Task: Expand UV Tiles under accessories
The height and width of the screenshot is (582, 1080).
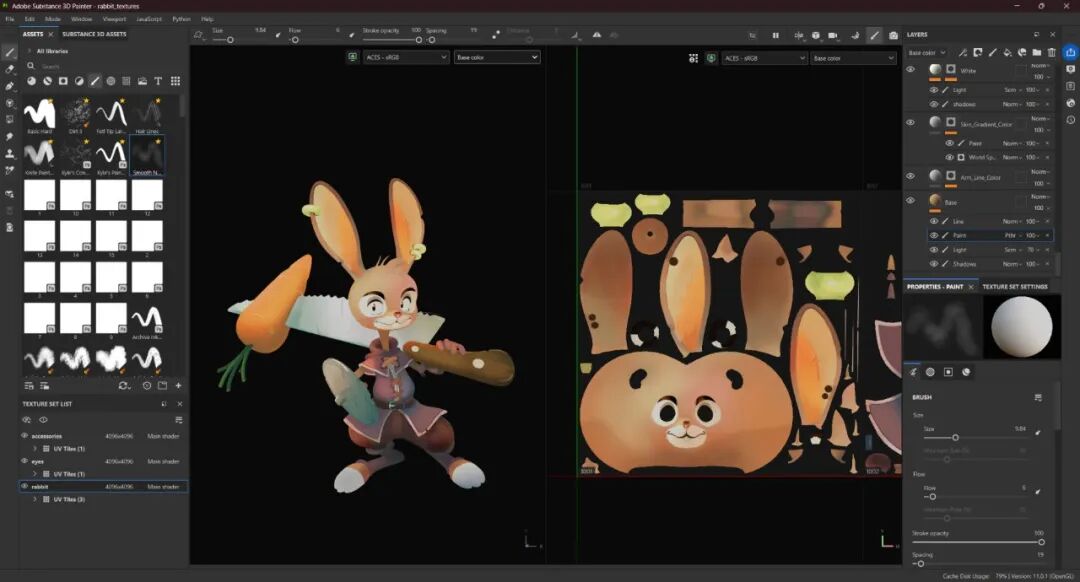Action: pyautogui.click(x=35, y=448)
